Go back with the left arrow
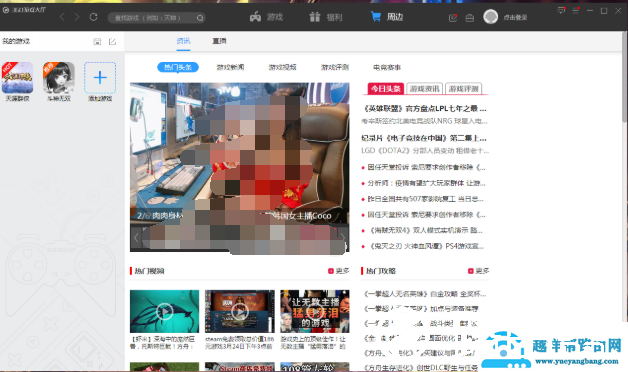This screenshot has width=628, height=372. click(x=62, y=17)
